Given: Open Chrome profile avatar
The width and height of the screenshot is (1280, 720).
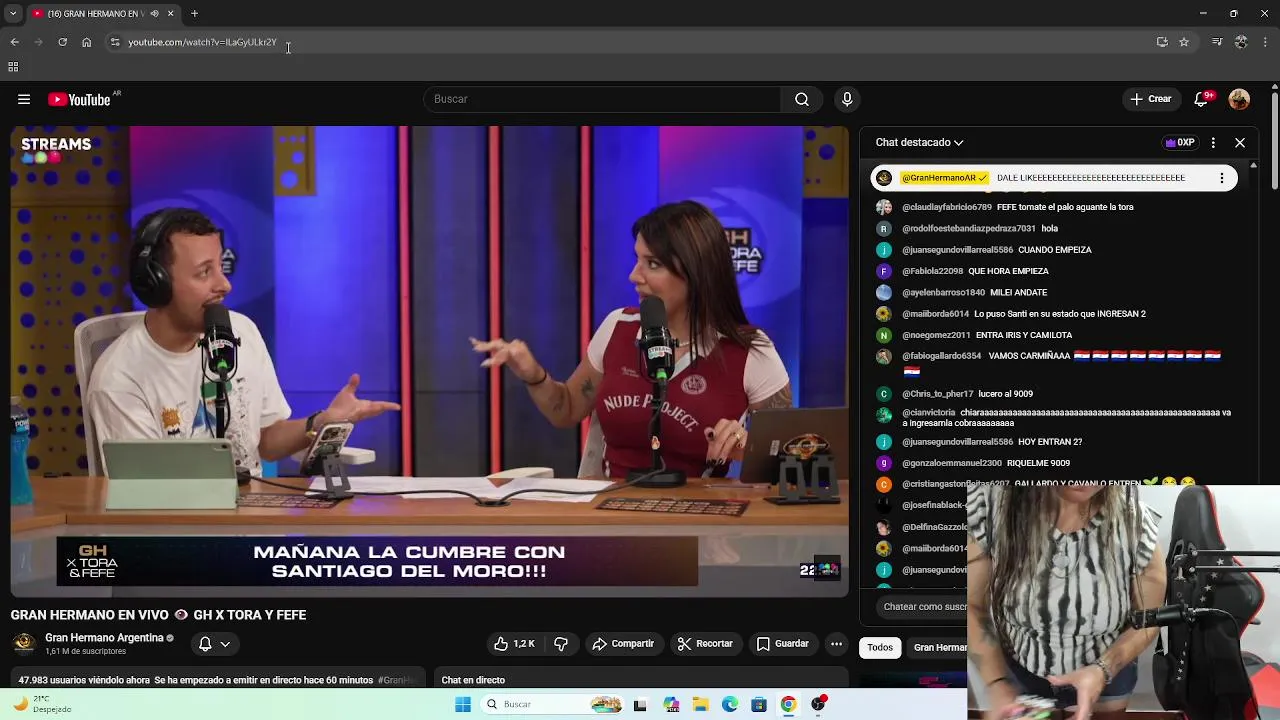Looking at the screenshot, I should tap(1241, 42).
